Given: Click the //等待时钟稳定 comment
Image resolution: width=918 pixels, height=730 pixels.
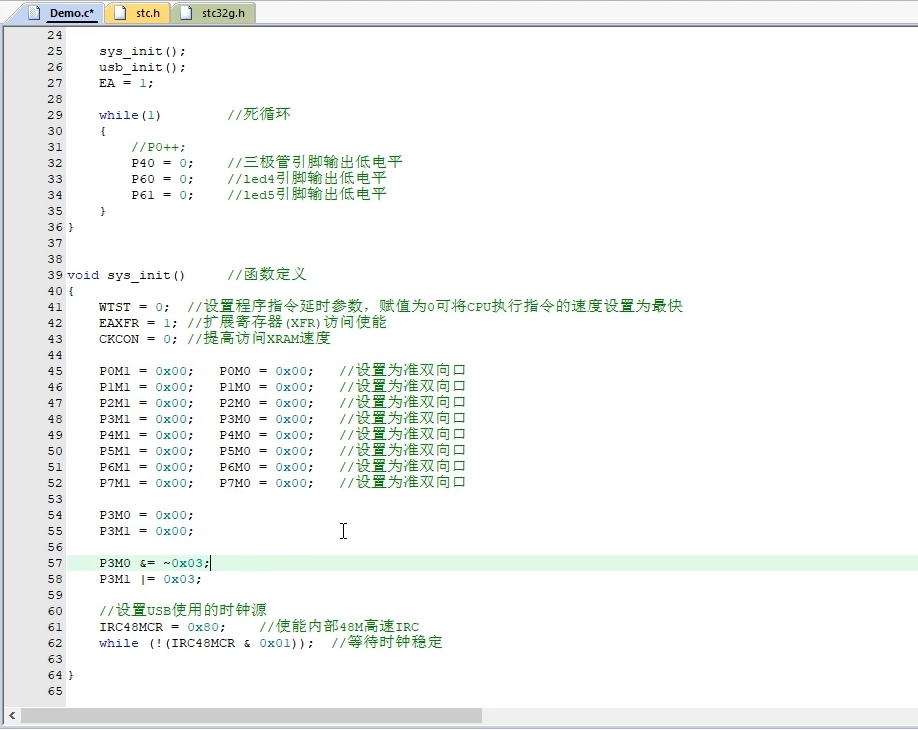Looking at the screenshot, I should [387, 642].
